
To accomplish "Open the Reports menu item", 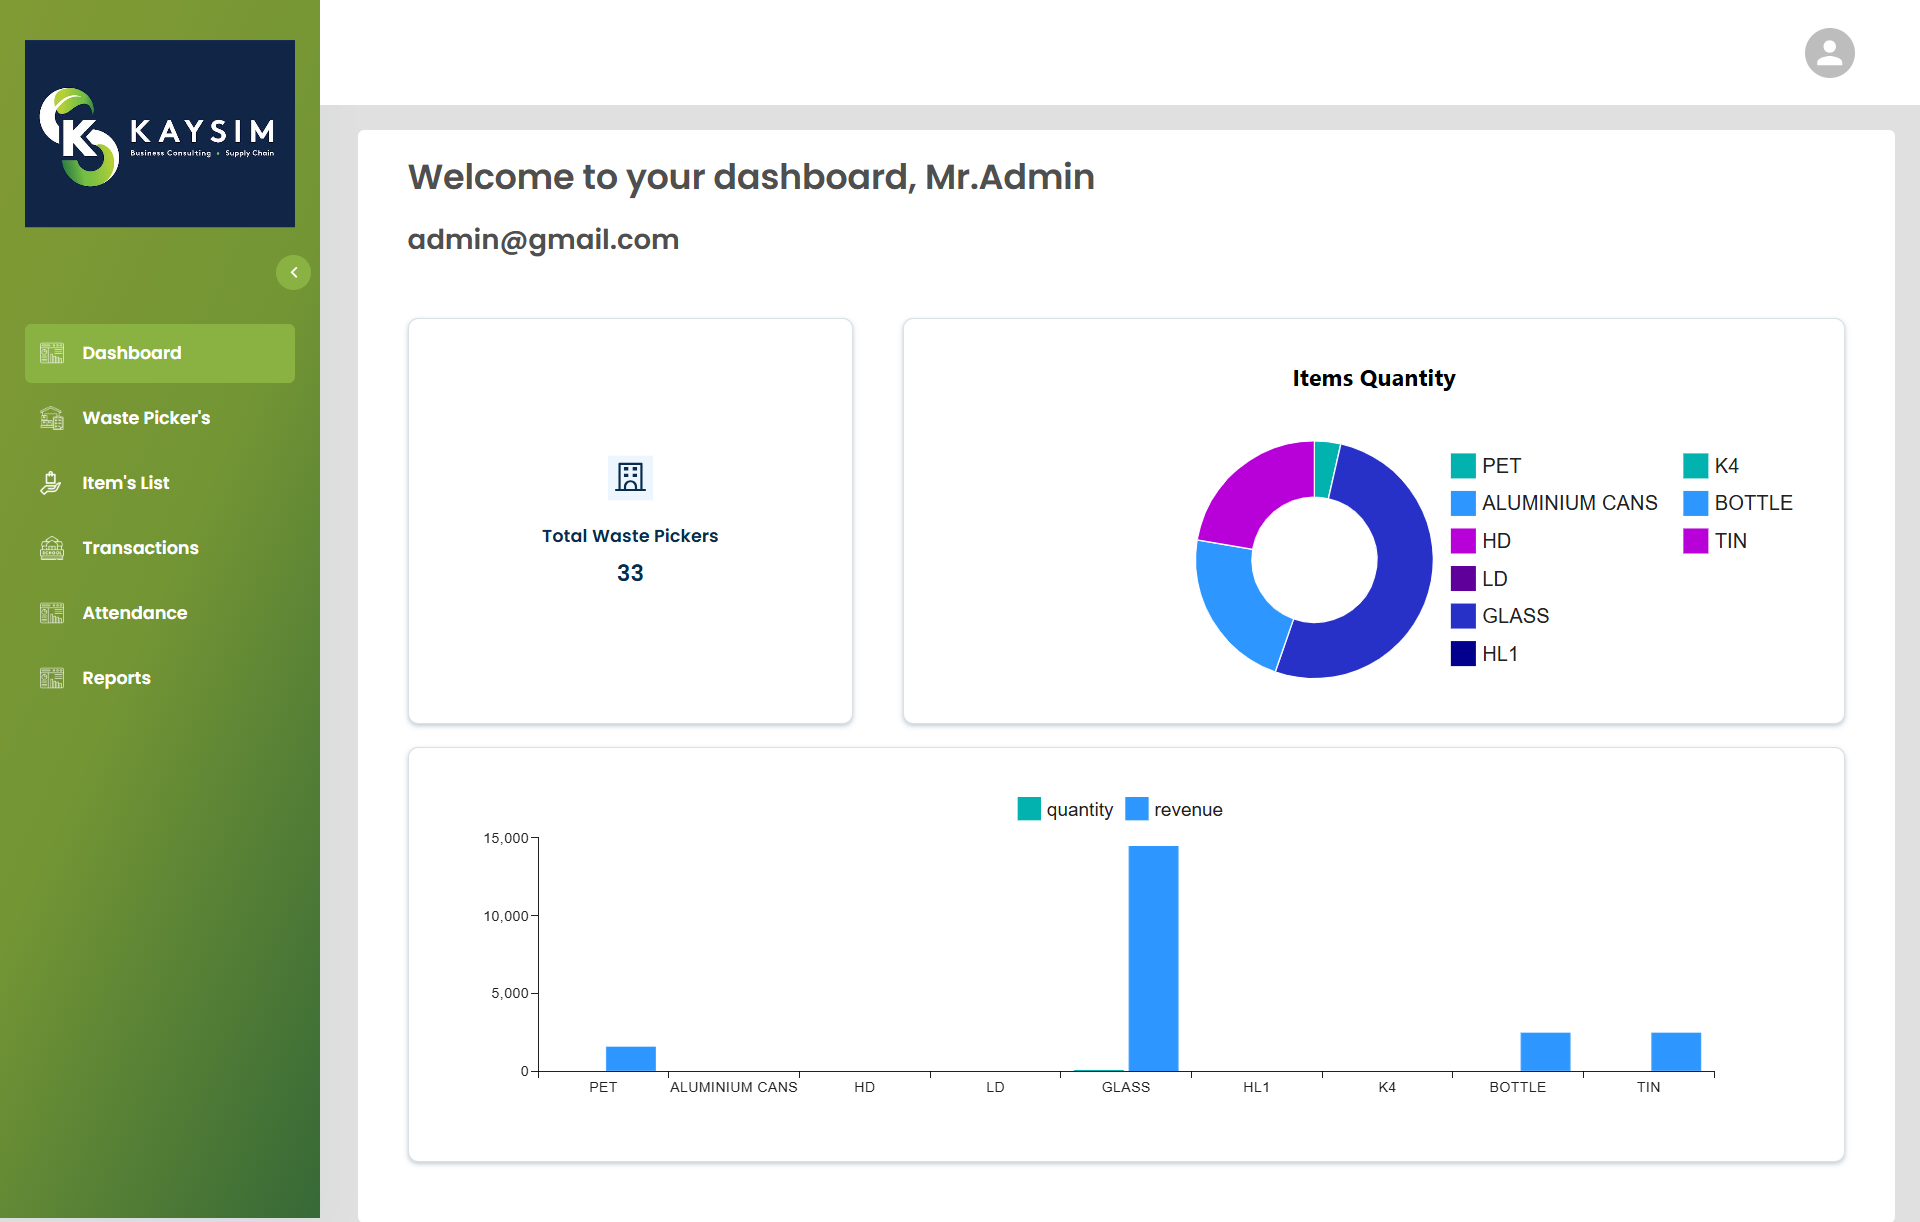I will tap(116, 678).
